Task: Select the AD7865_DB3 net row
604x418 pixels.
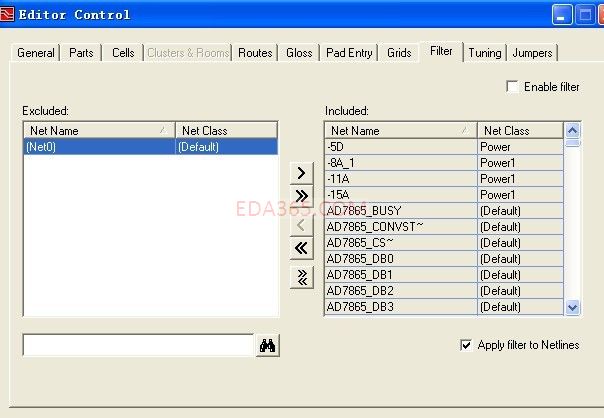Action: pyautogui.click(x=444, y=307)
